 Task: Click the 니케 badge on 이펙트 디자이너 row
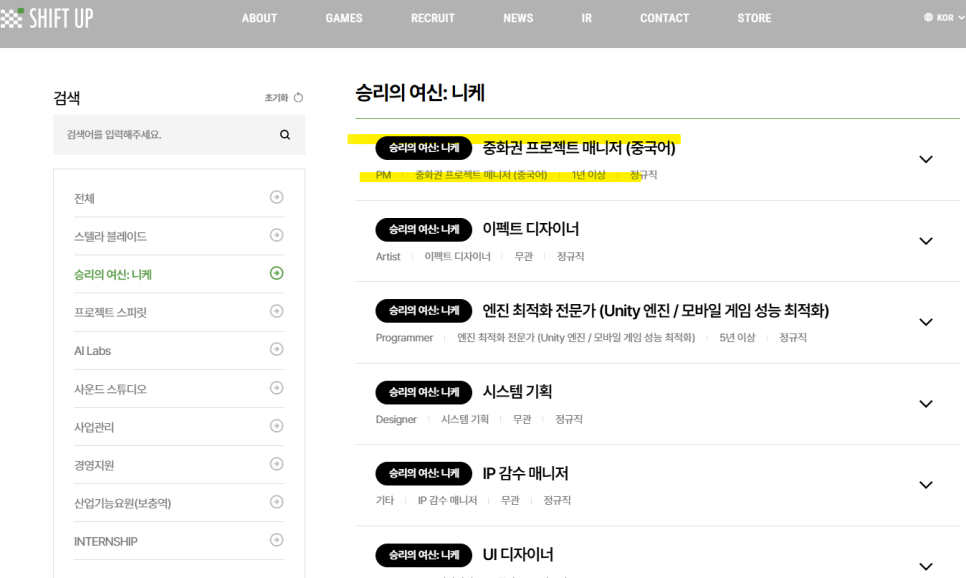(x=424, y=229)
